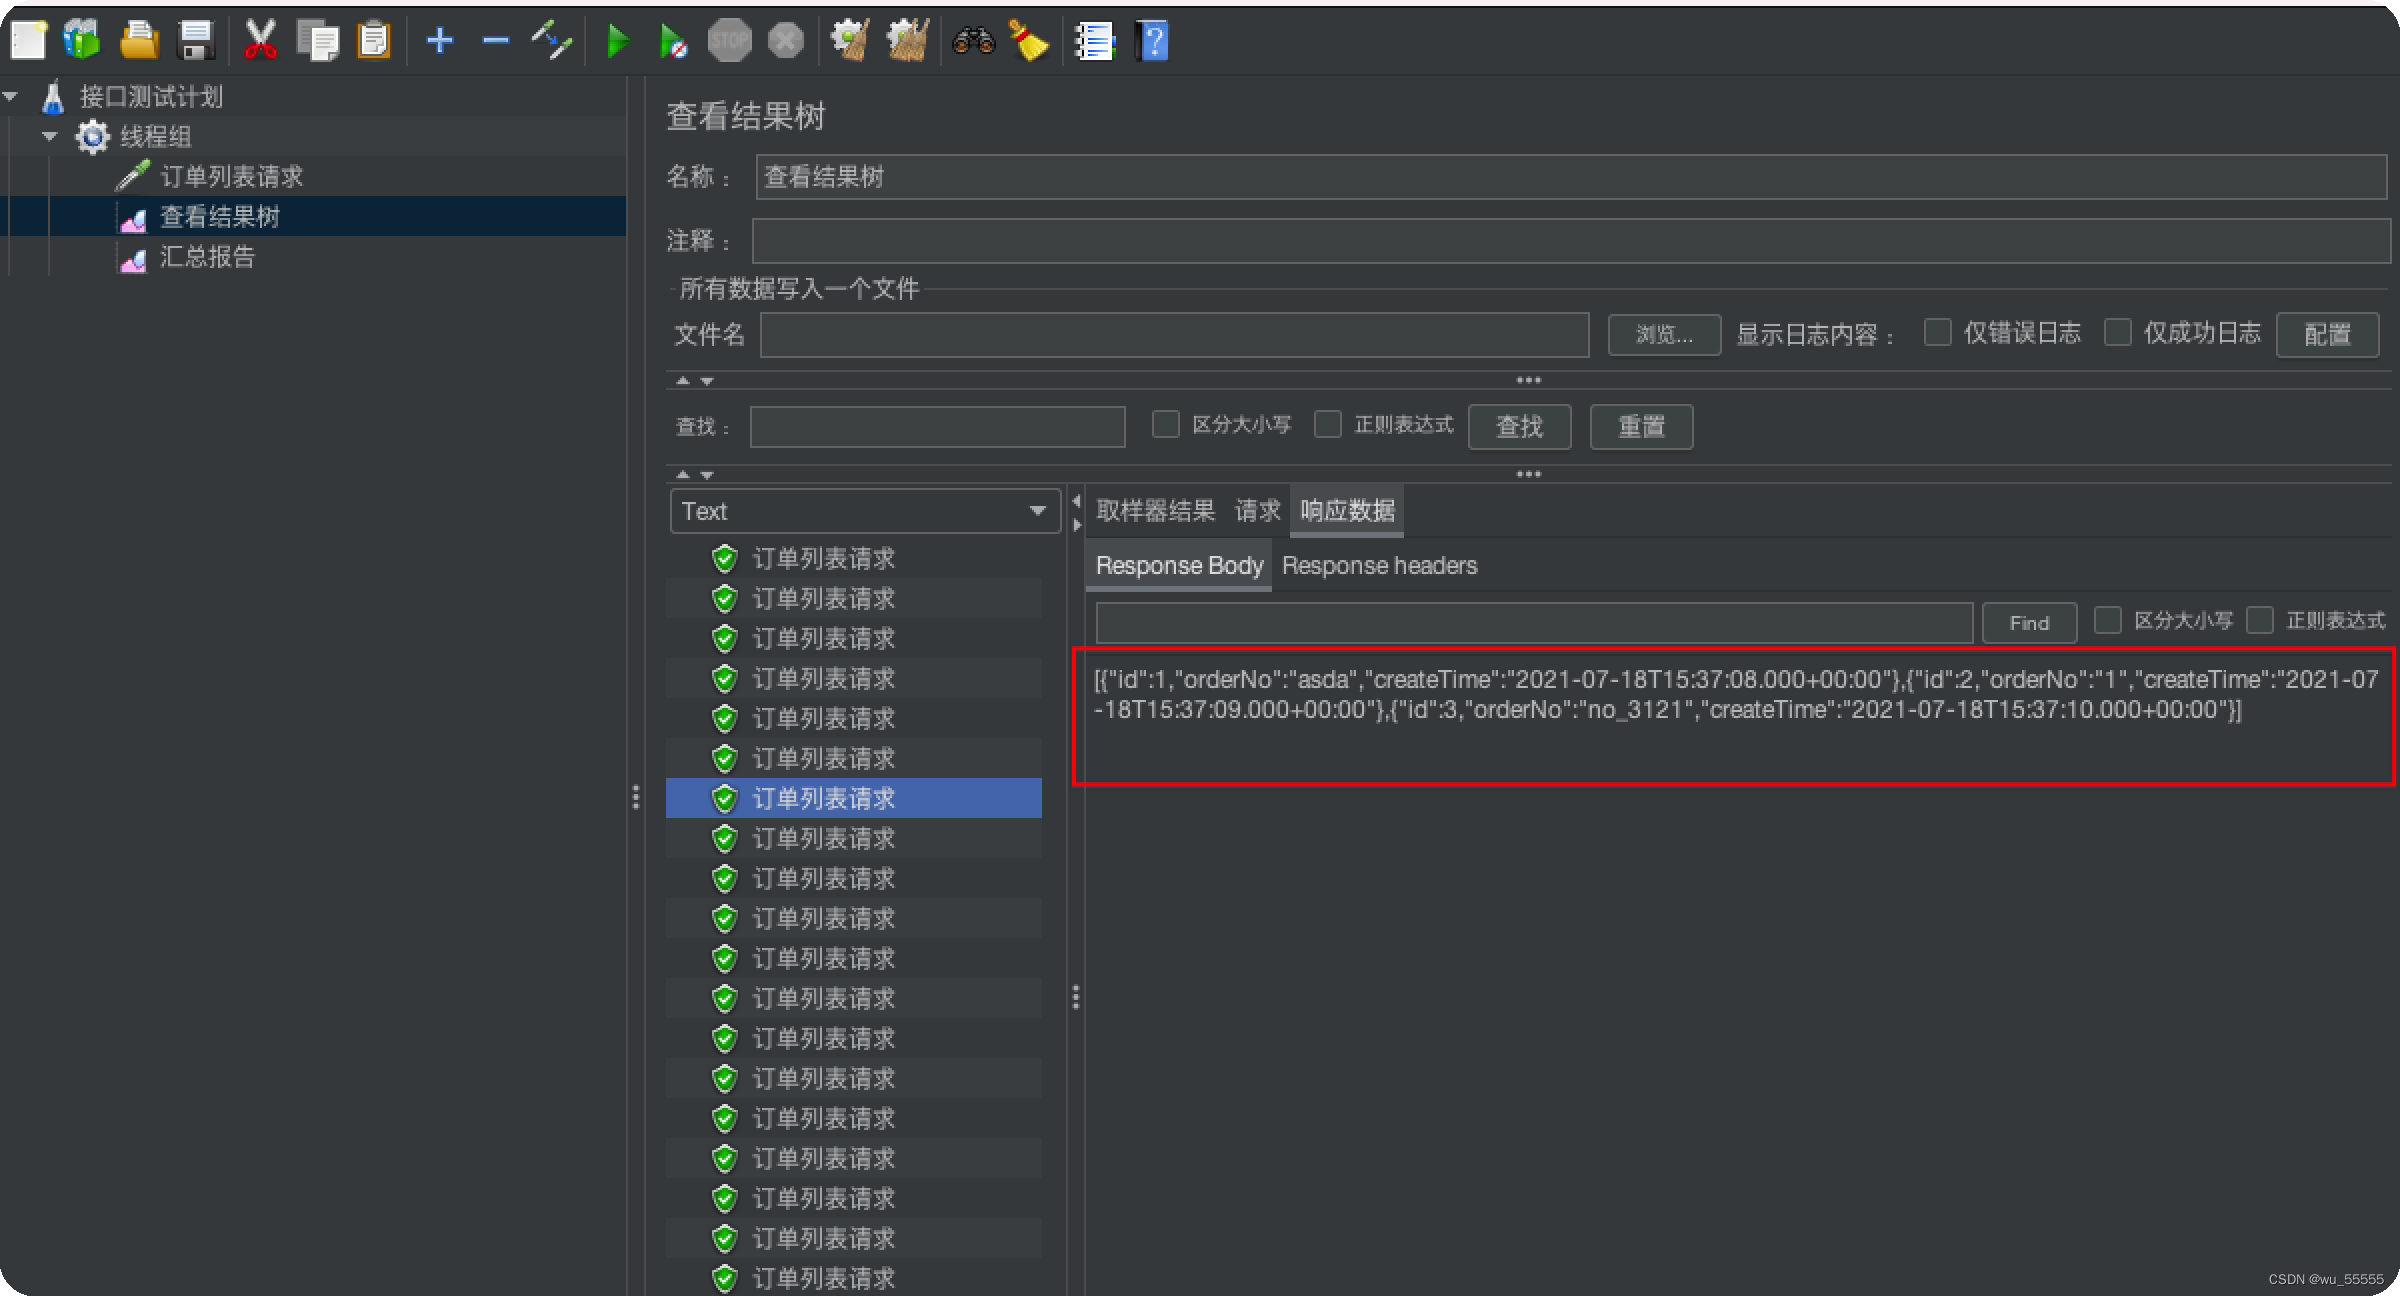Select 查看结果树 in the test tree
This screenshot has height=1296, width=2400.
[220, 217]
